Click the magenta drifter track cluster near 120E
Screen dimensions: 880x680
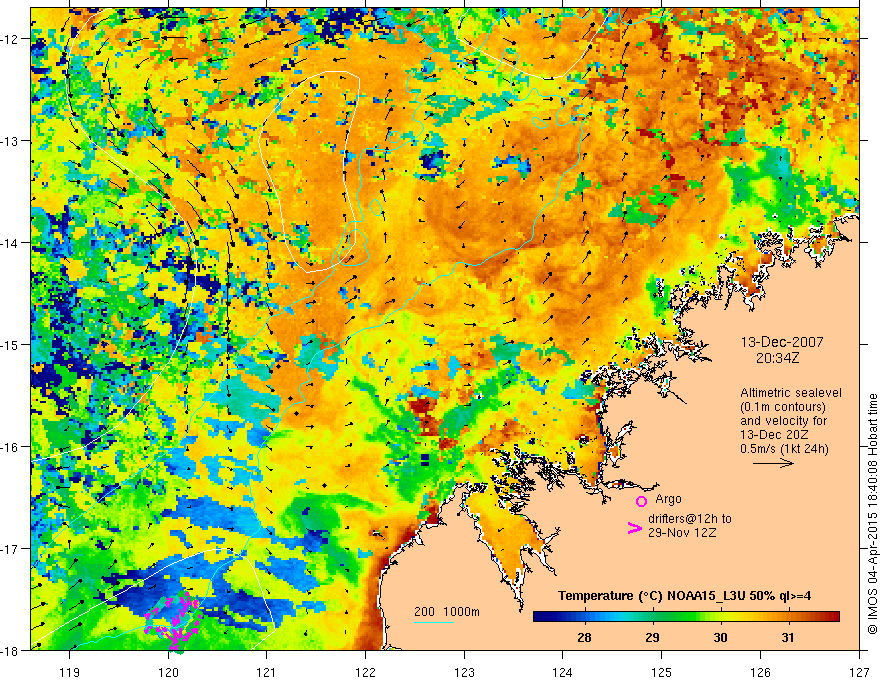[173, 620]
